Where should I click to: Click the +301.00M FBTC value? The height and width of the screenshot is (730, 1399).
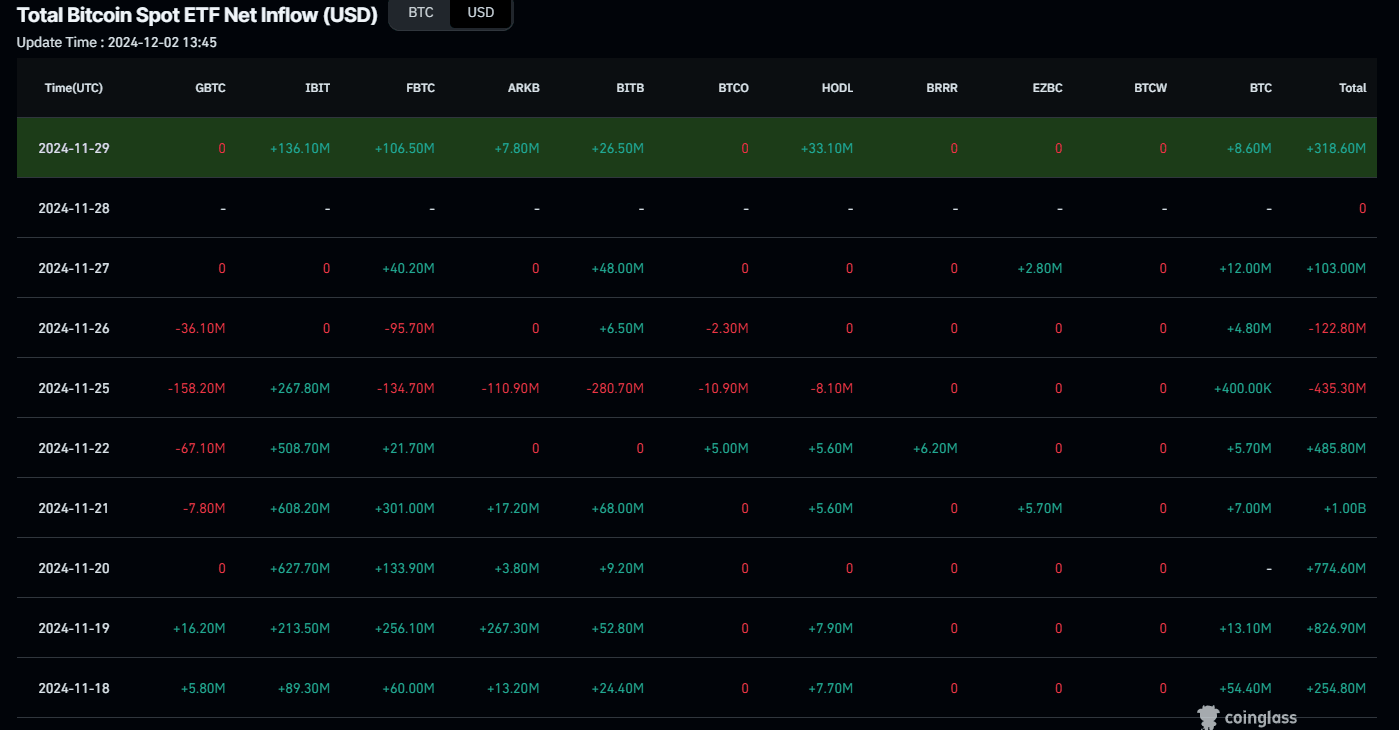(405, 508)
